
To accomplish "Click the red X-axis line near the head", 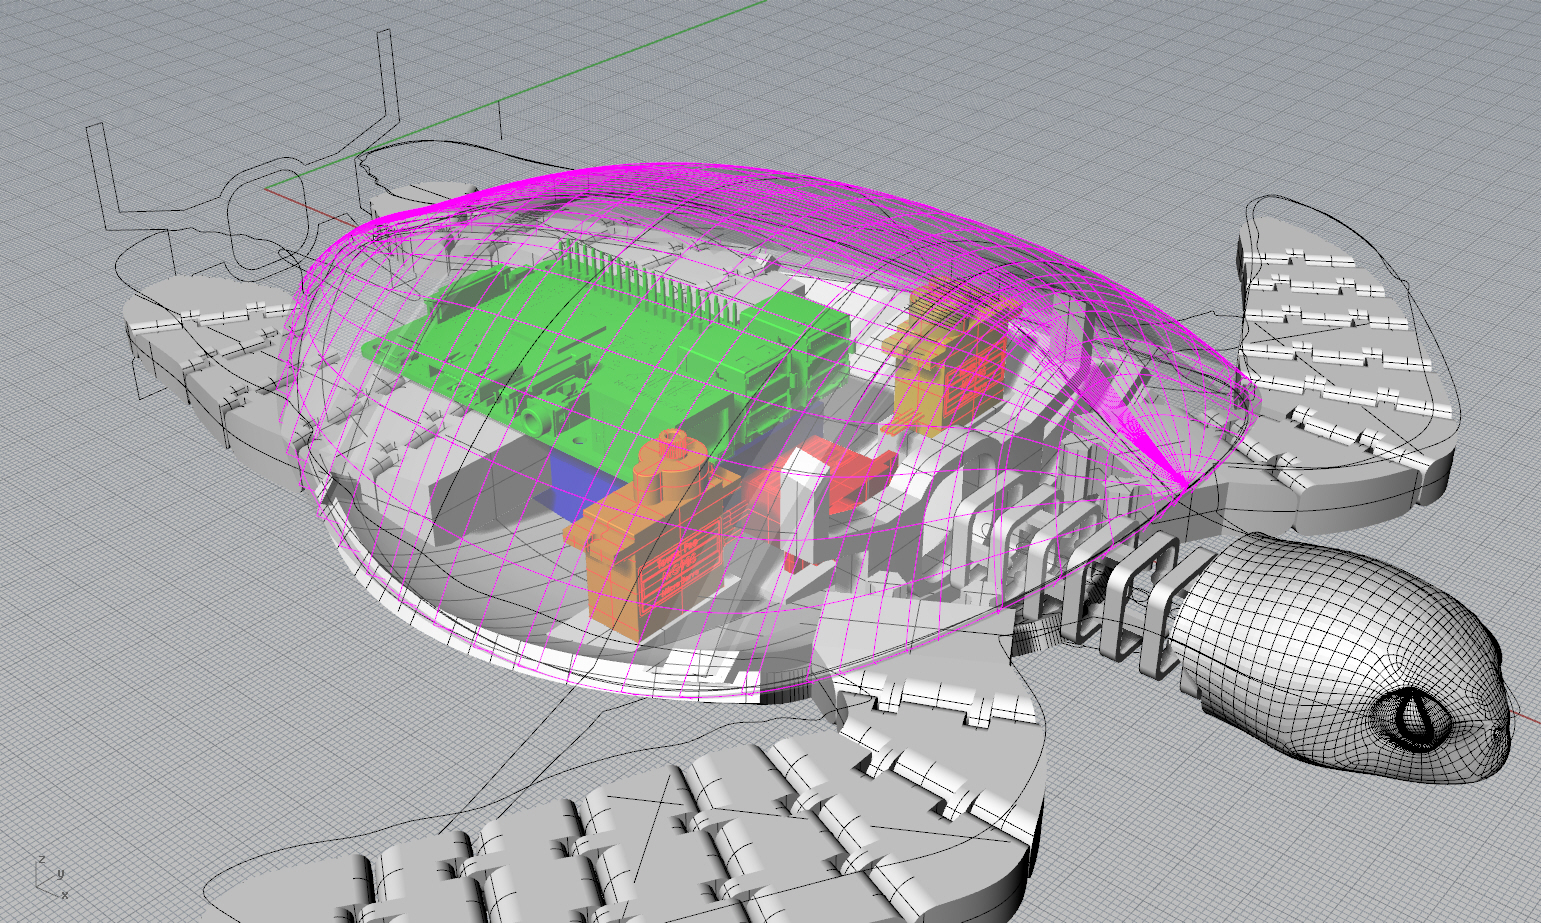I will point(1527,715).
